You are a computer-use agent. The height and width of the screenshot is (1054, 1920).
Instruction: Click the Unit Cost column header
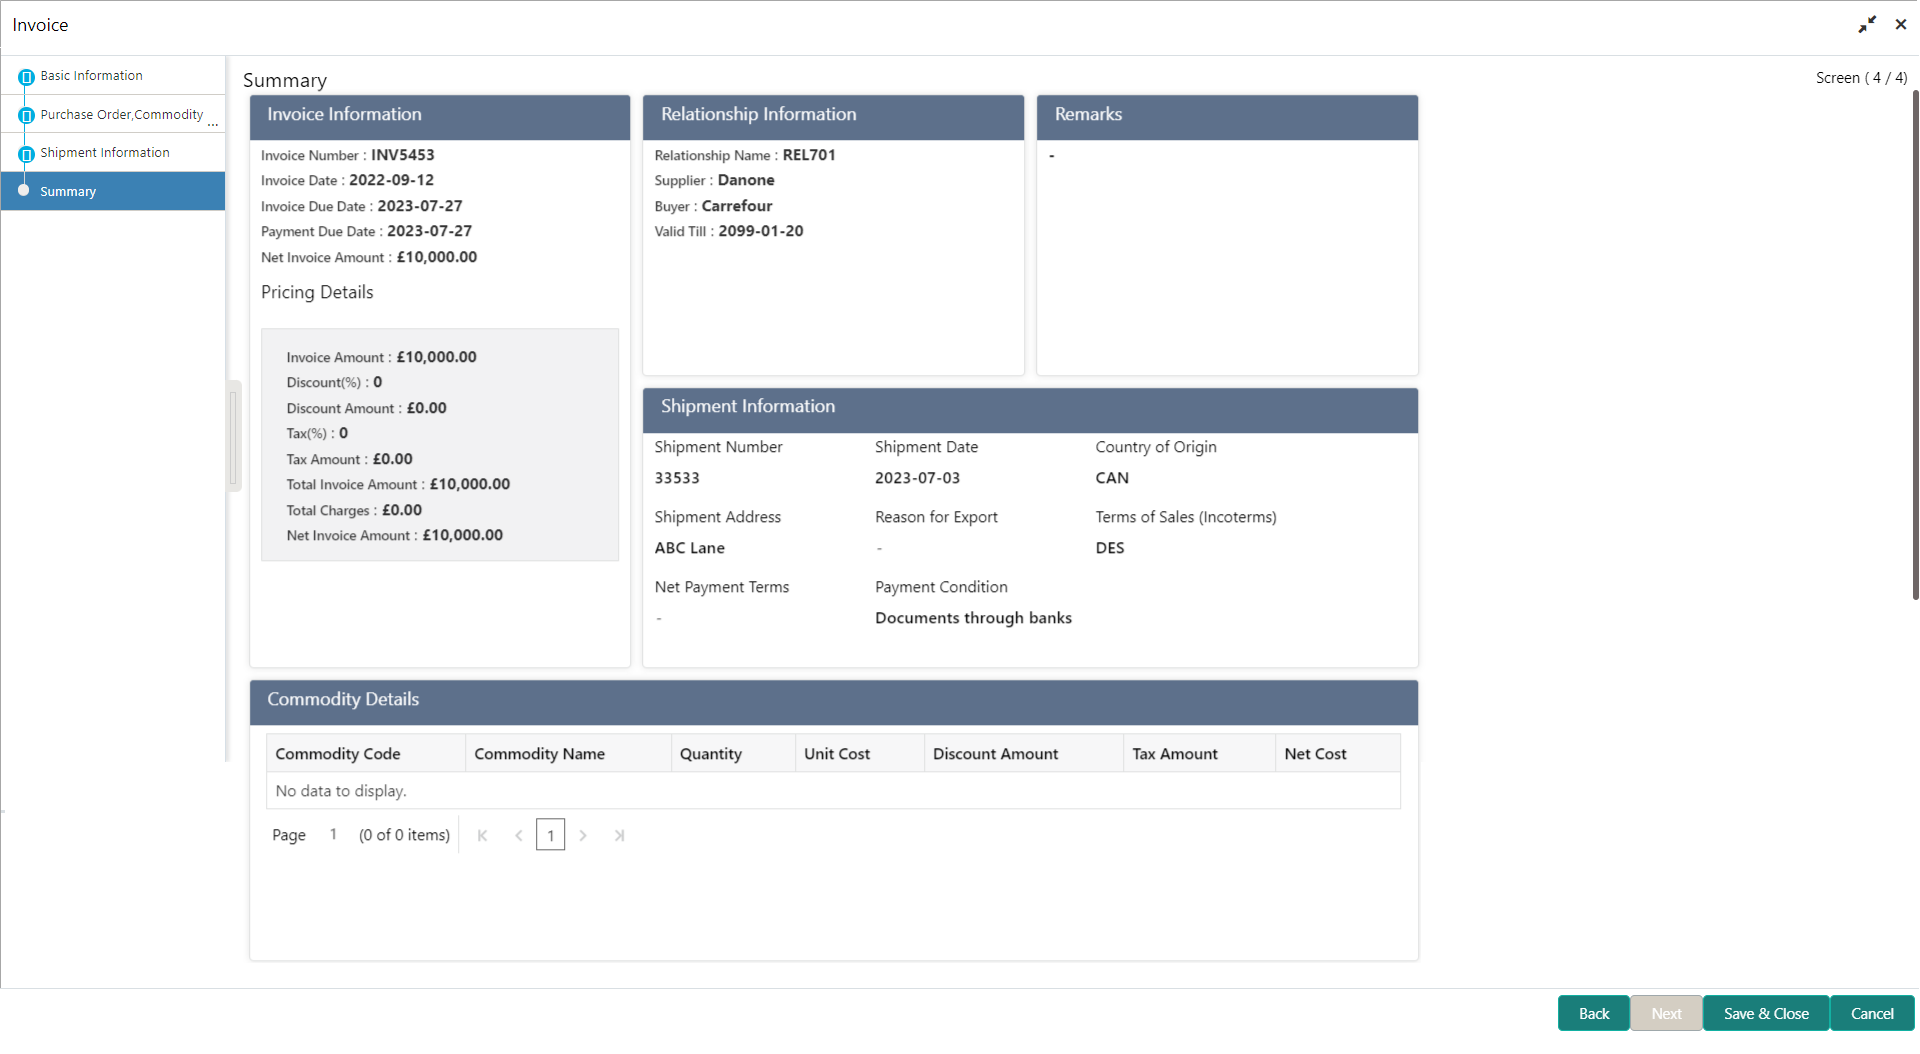click(x=860, y=754)
